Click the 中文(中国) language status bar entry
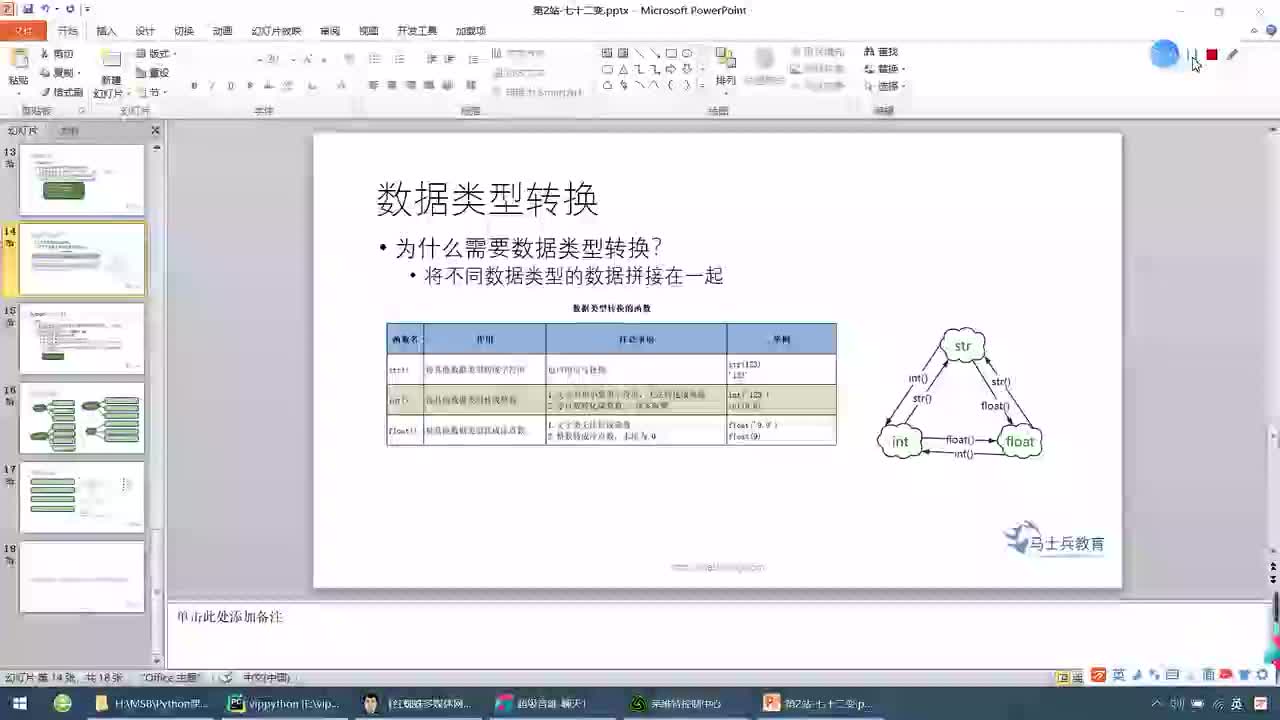Viewport: 1280px width, 720px height. point(266,678)
